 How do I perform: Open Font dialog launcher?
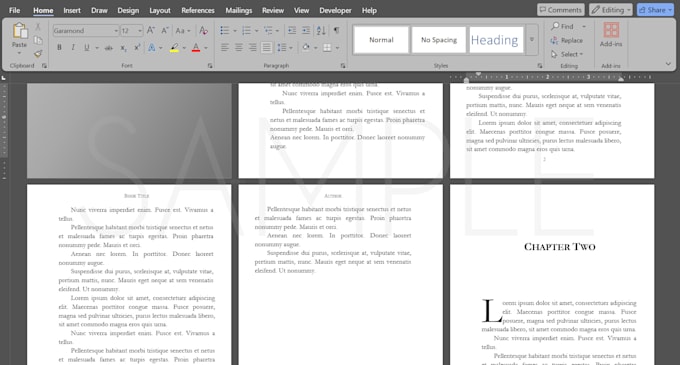coord(210,66)
